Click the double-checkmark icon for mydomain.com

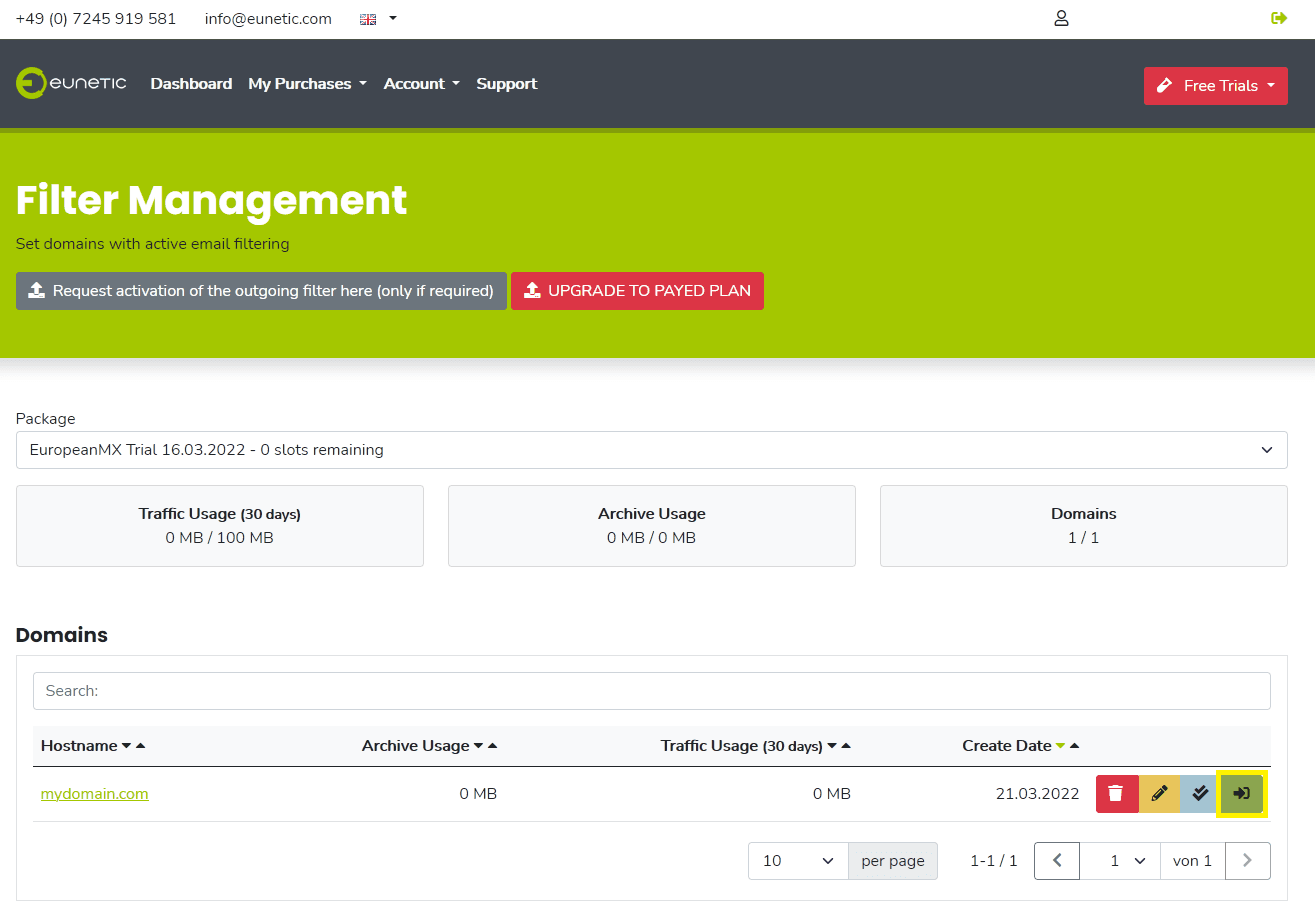pos(1200,793)
